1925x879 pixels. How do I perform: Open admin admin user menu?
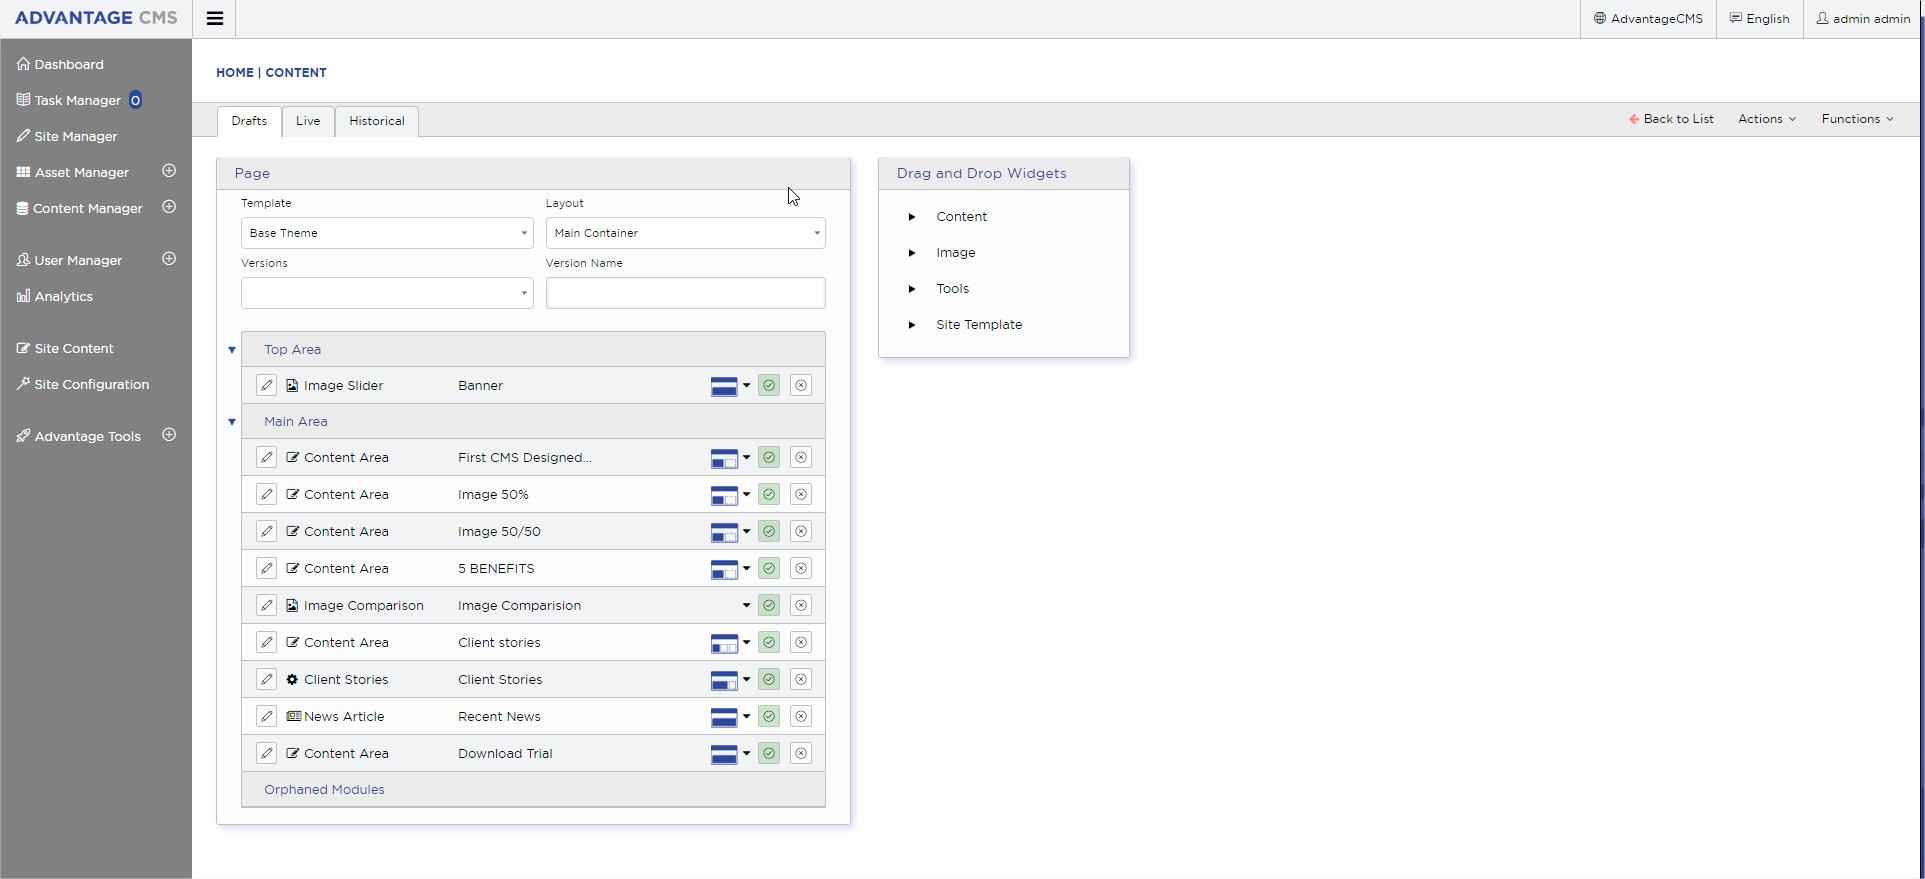[1863, 19]
